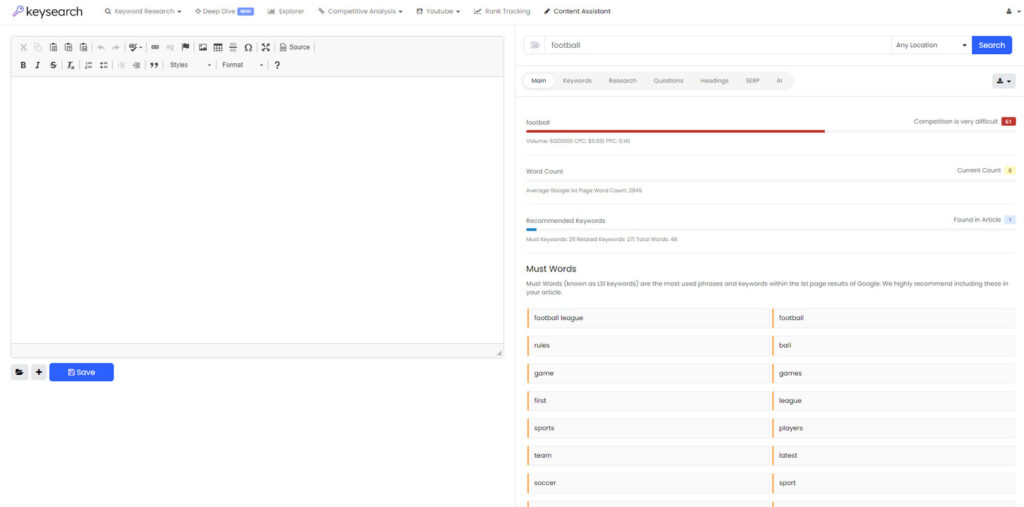Open the Format dropdown
Viewport: 1024px width, 507px height.
click(242, 65)
